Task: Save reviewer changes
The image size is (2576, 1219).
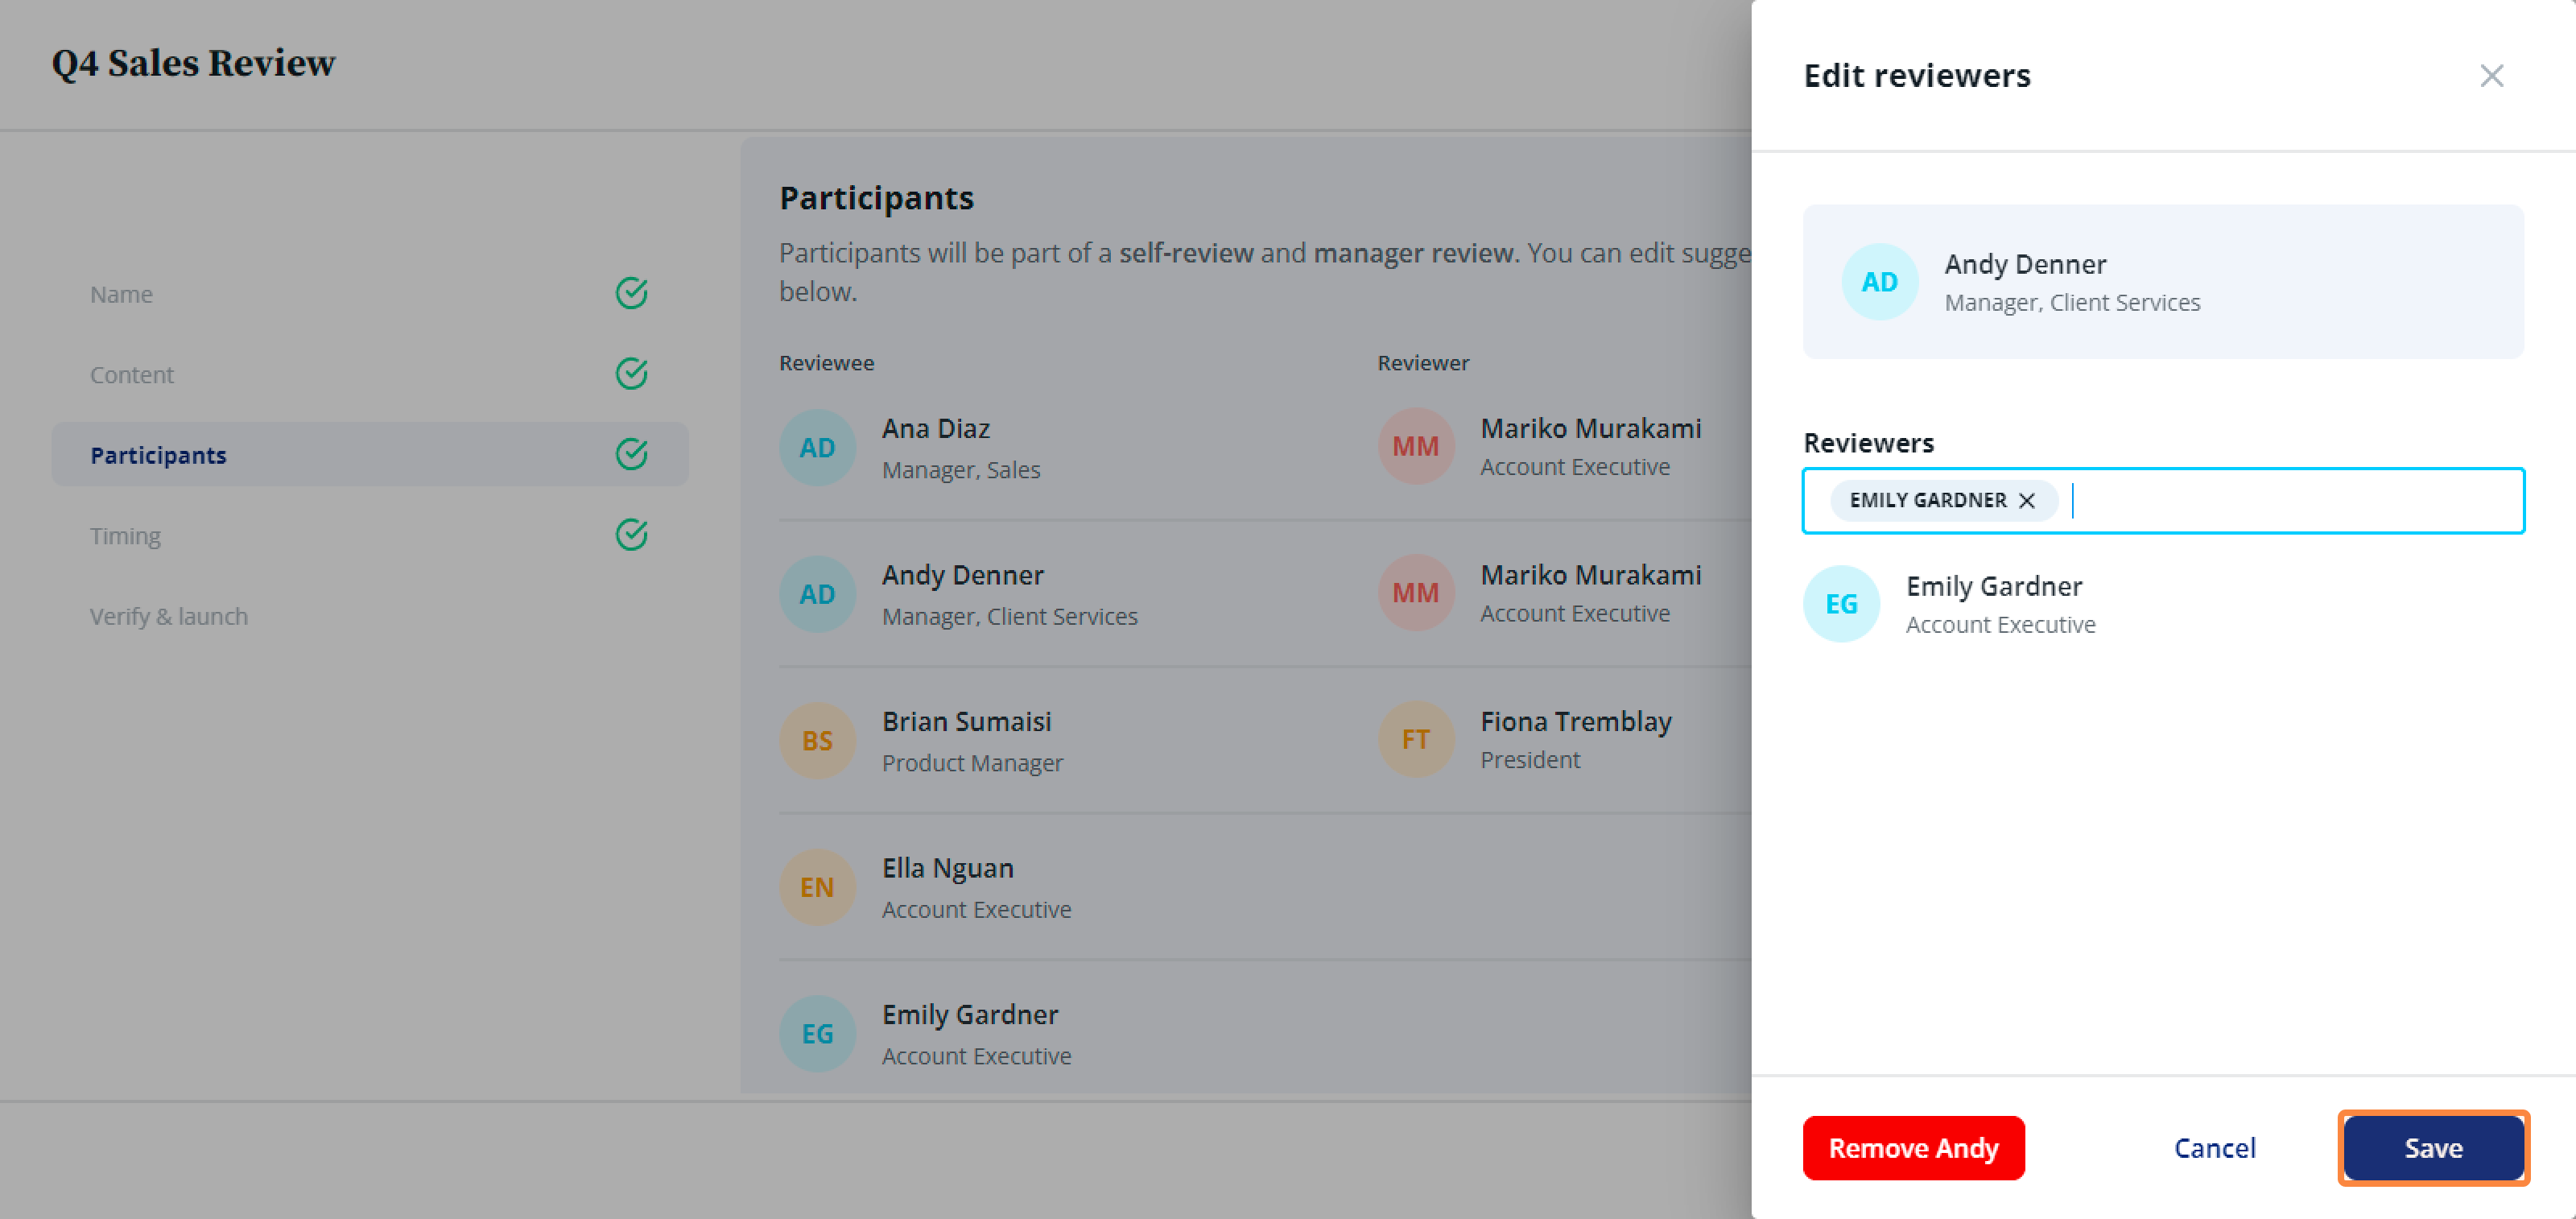Action: 2432,1147
